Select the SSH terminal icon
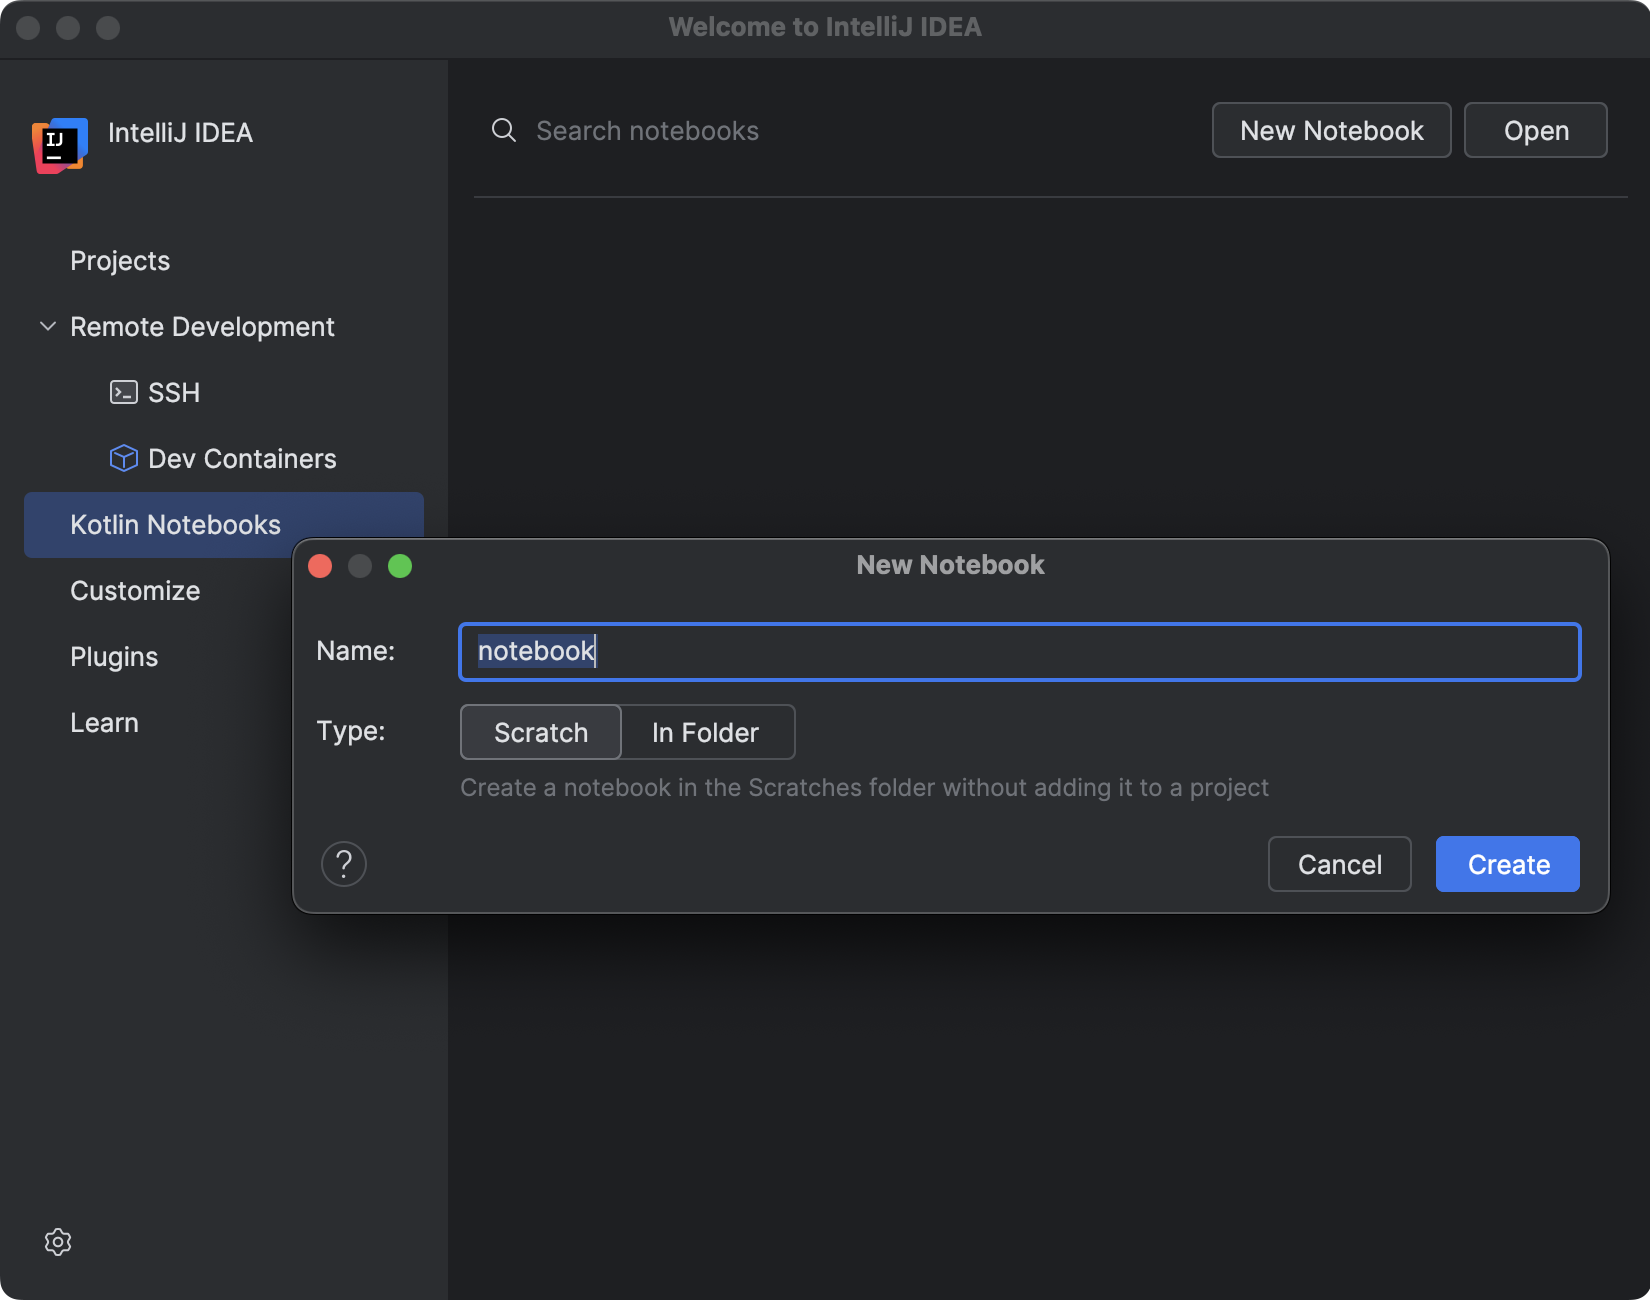 (x=122, y=392)
